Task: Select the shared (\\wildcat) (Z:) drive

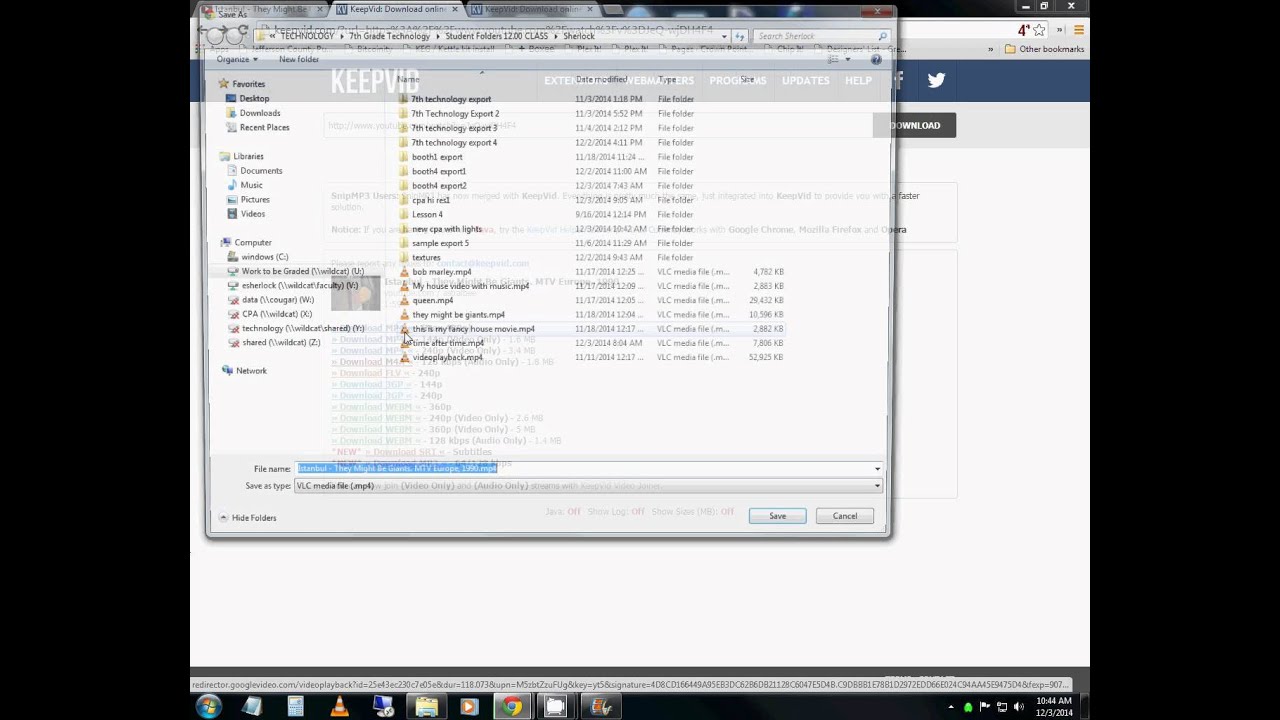Action: (281, 343)
